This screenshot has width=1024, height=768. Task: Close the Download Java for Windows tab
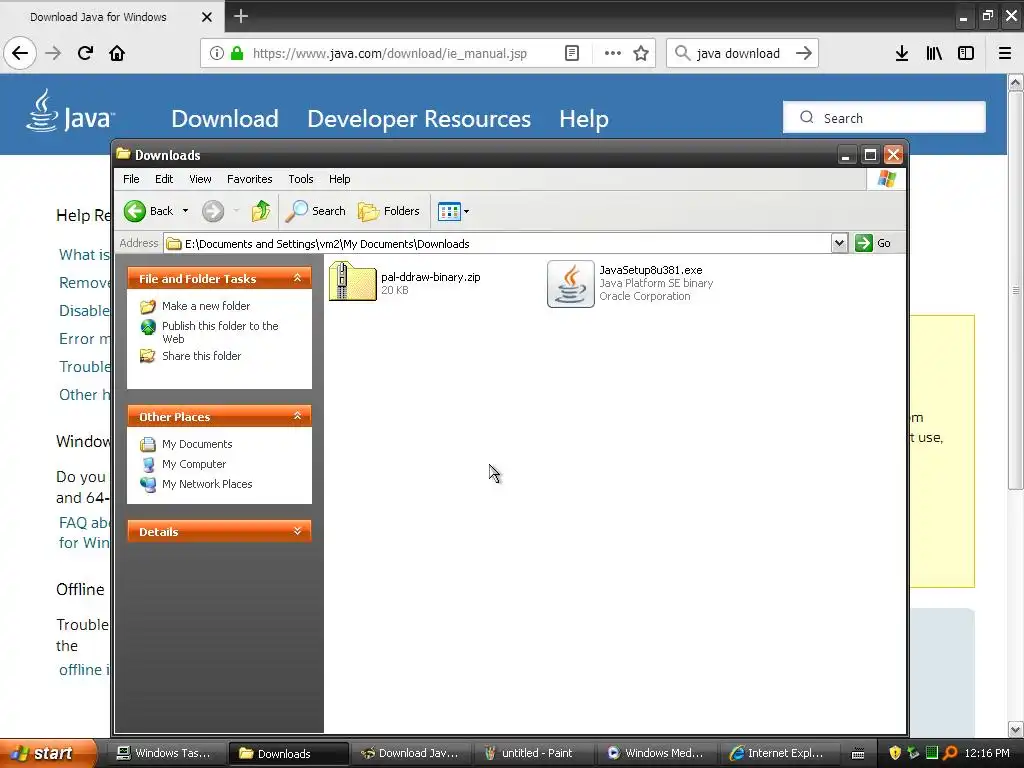206,17
